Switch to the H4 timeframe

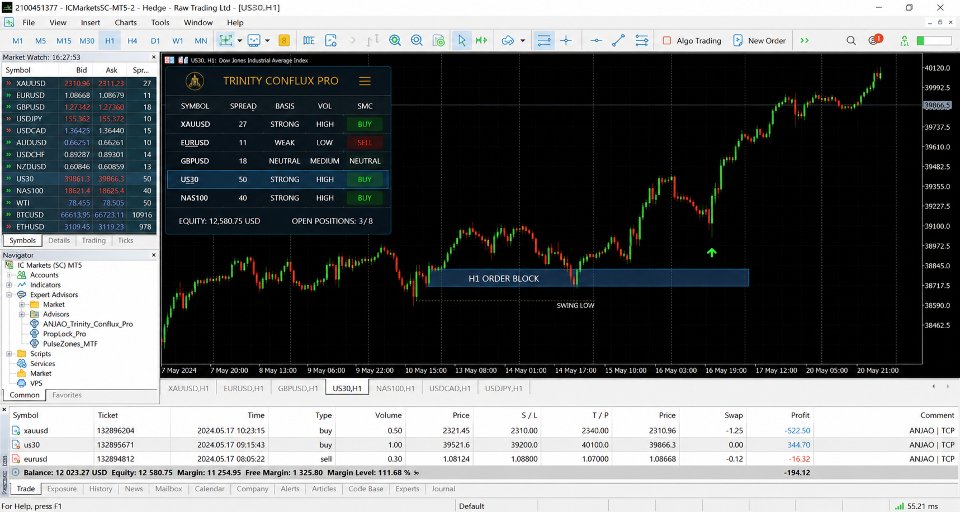[132, 40]
